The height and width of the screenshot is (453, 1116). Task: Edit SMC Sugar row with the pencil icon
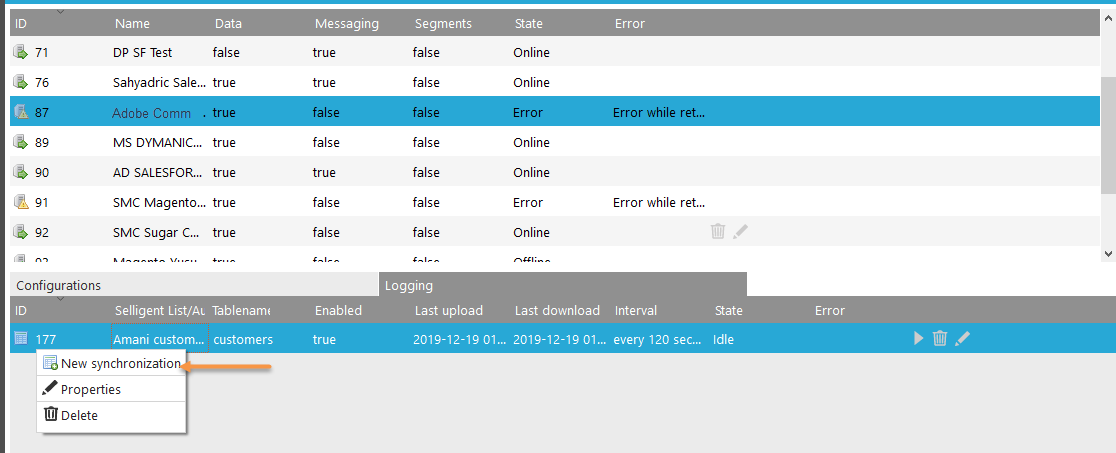[x=740, y=231]
